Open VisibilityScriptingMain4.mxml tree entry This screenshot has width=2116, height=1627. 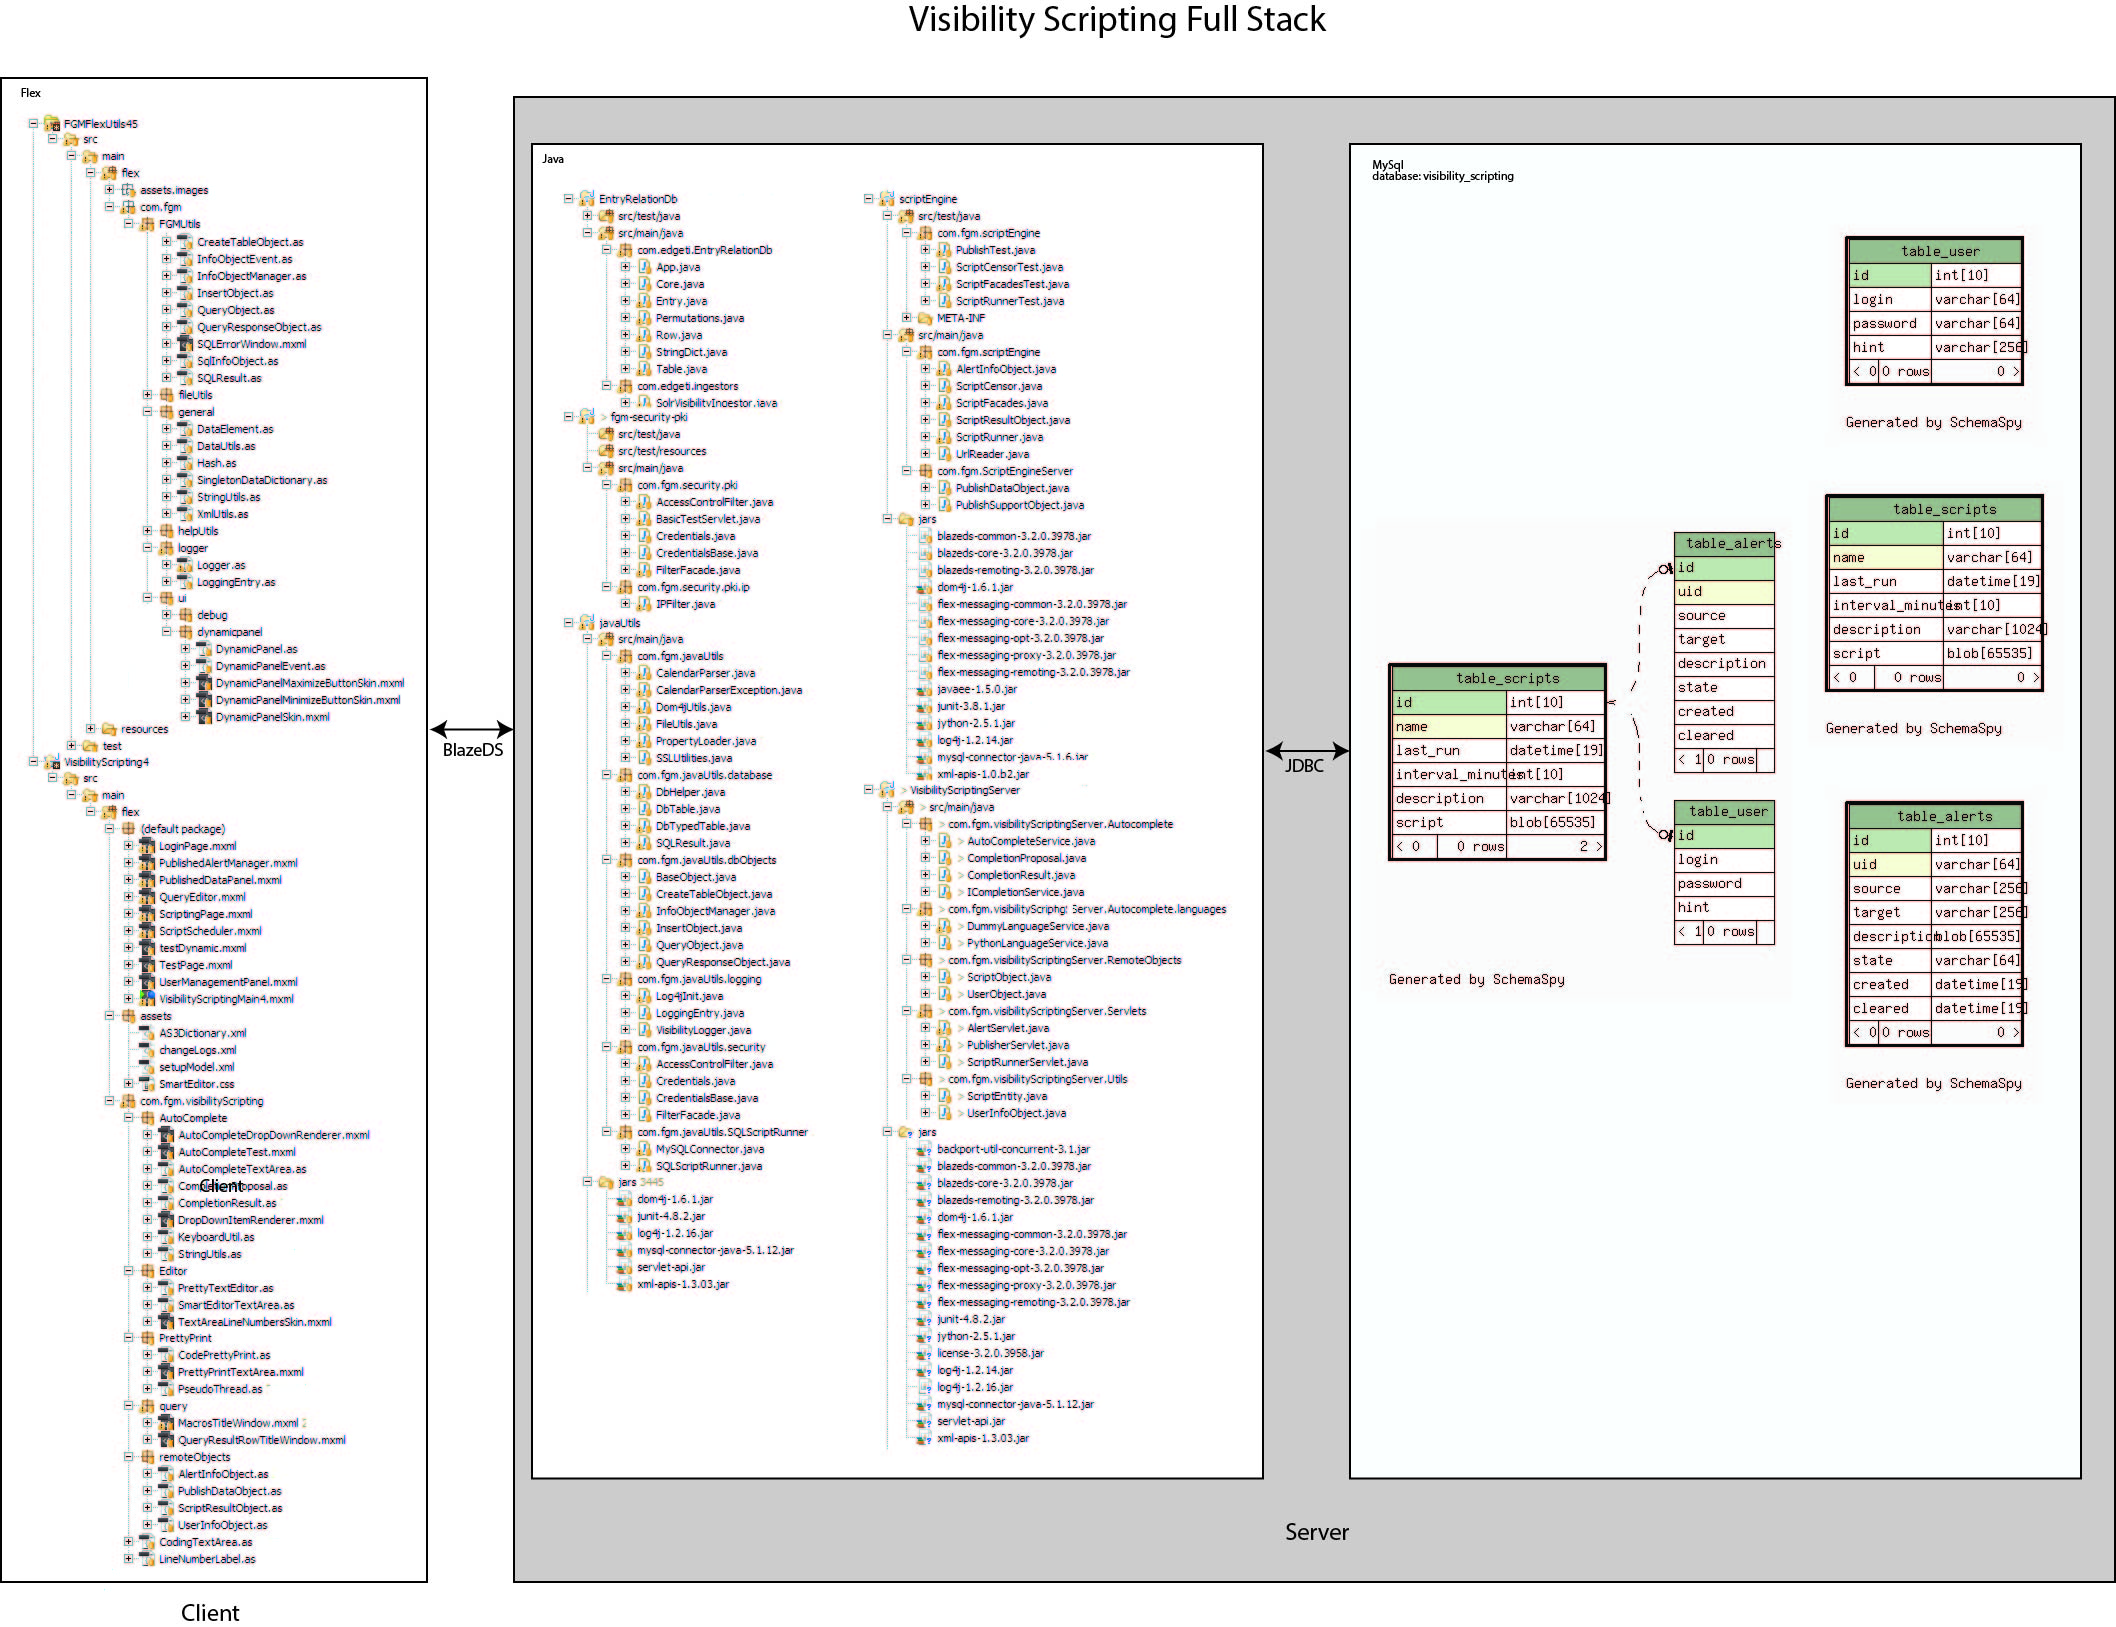(x=226, y=999)
